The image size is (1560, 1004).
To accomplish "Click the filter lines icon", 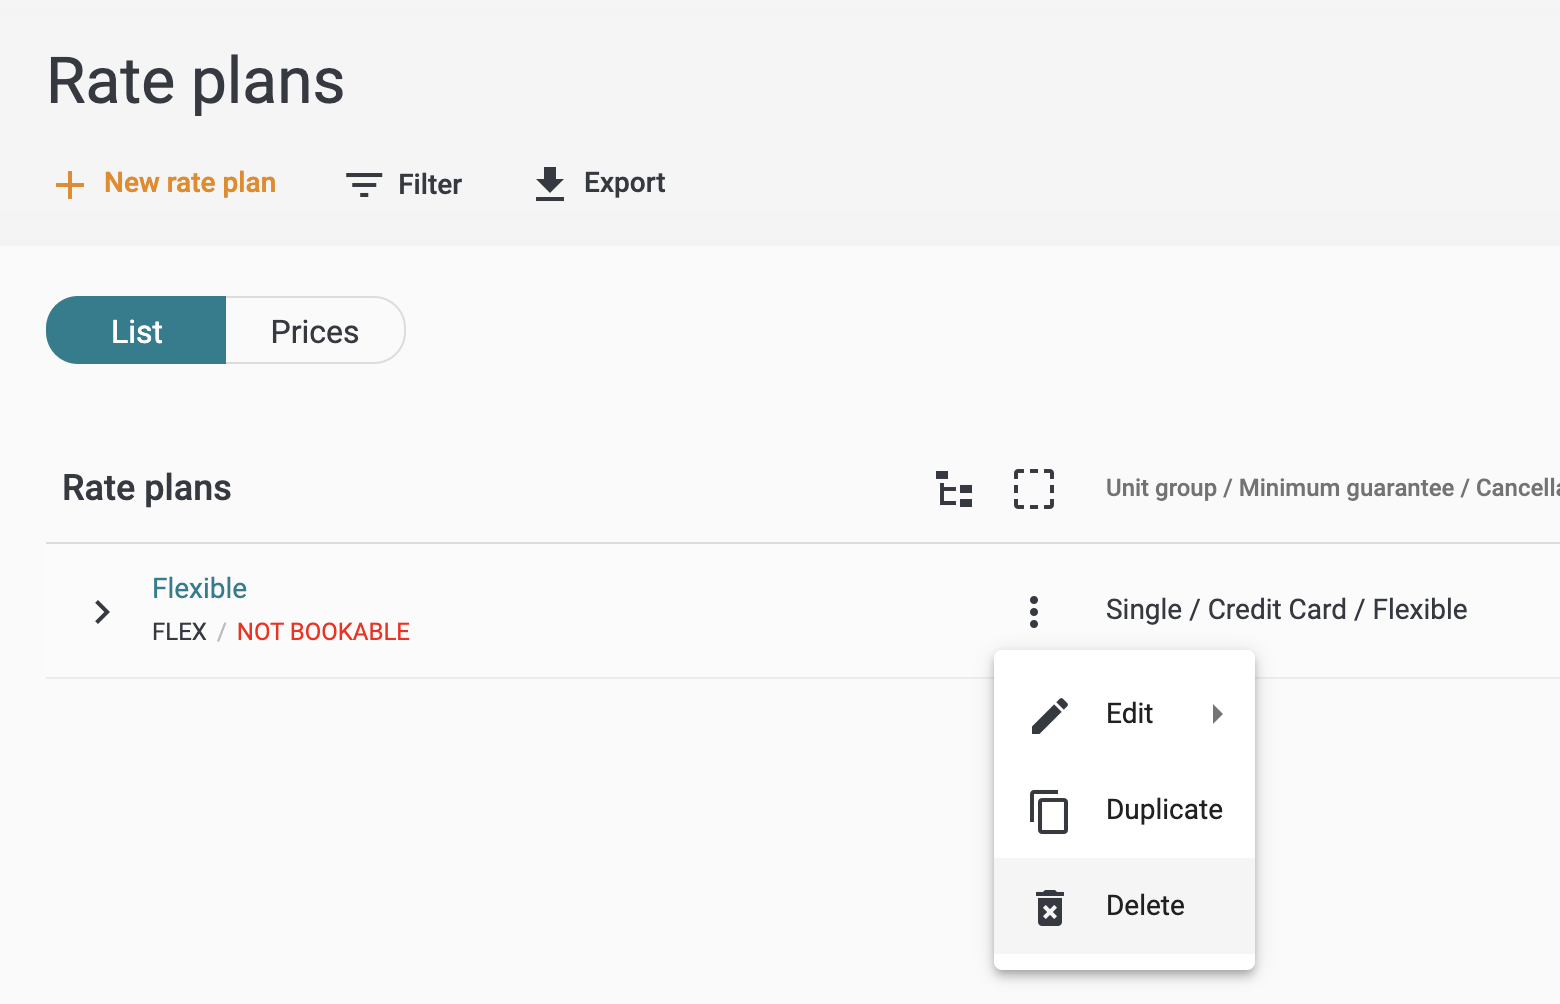I will (364, 185).
